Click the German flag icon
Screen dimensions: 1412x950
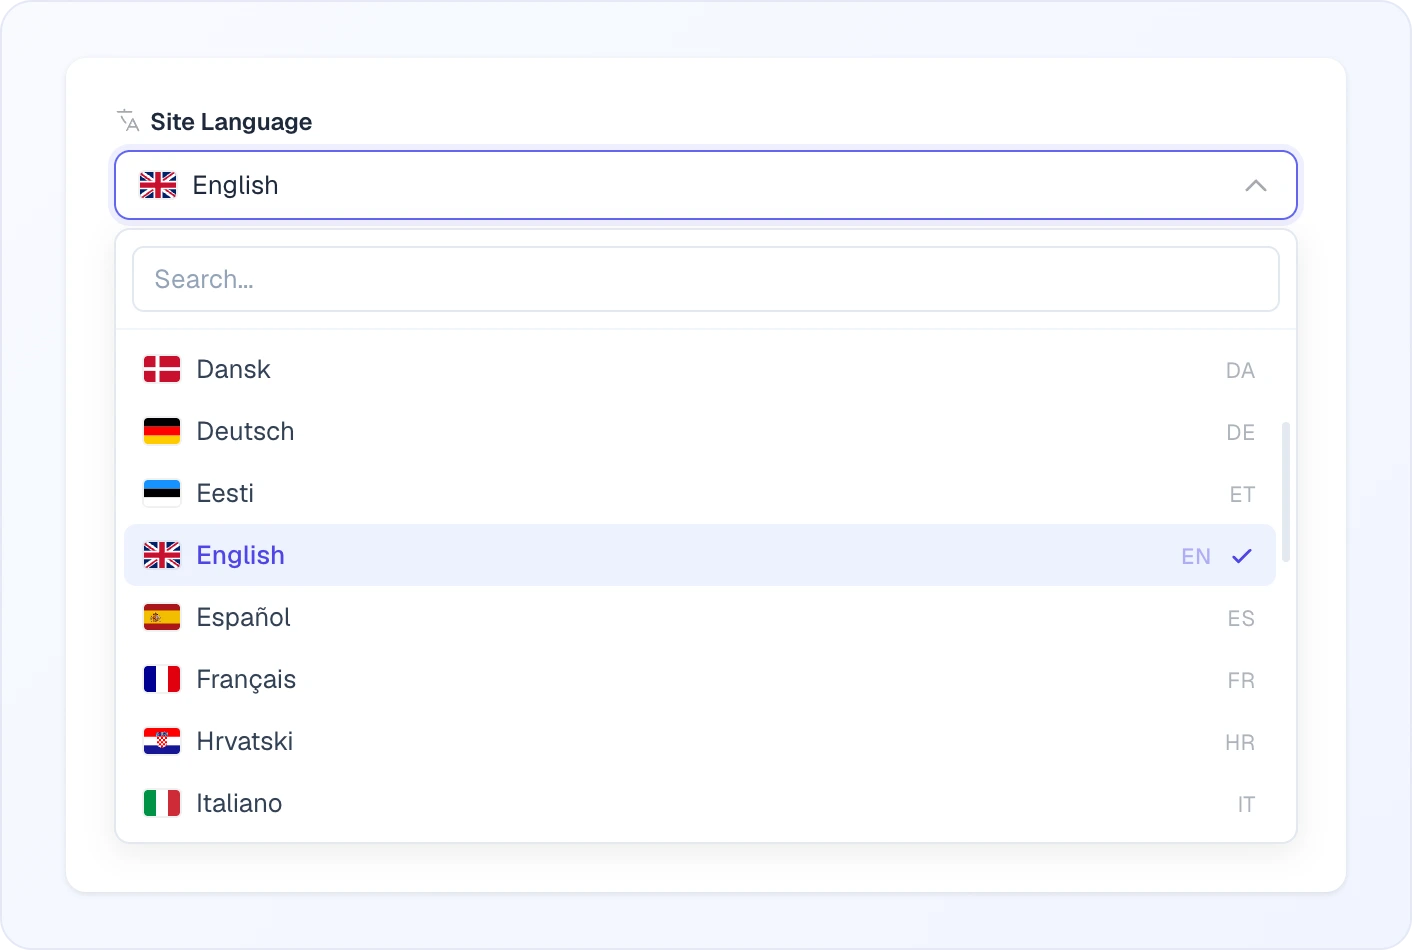pyautogui.click(x=162, y=432)
